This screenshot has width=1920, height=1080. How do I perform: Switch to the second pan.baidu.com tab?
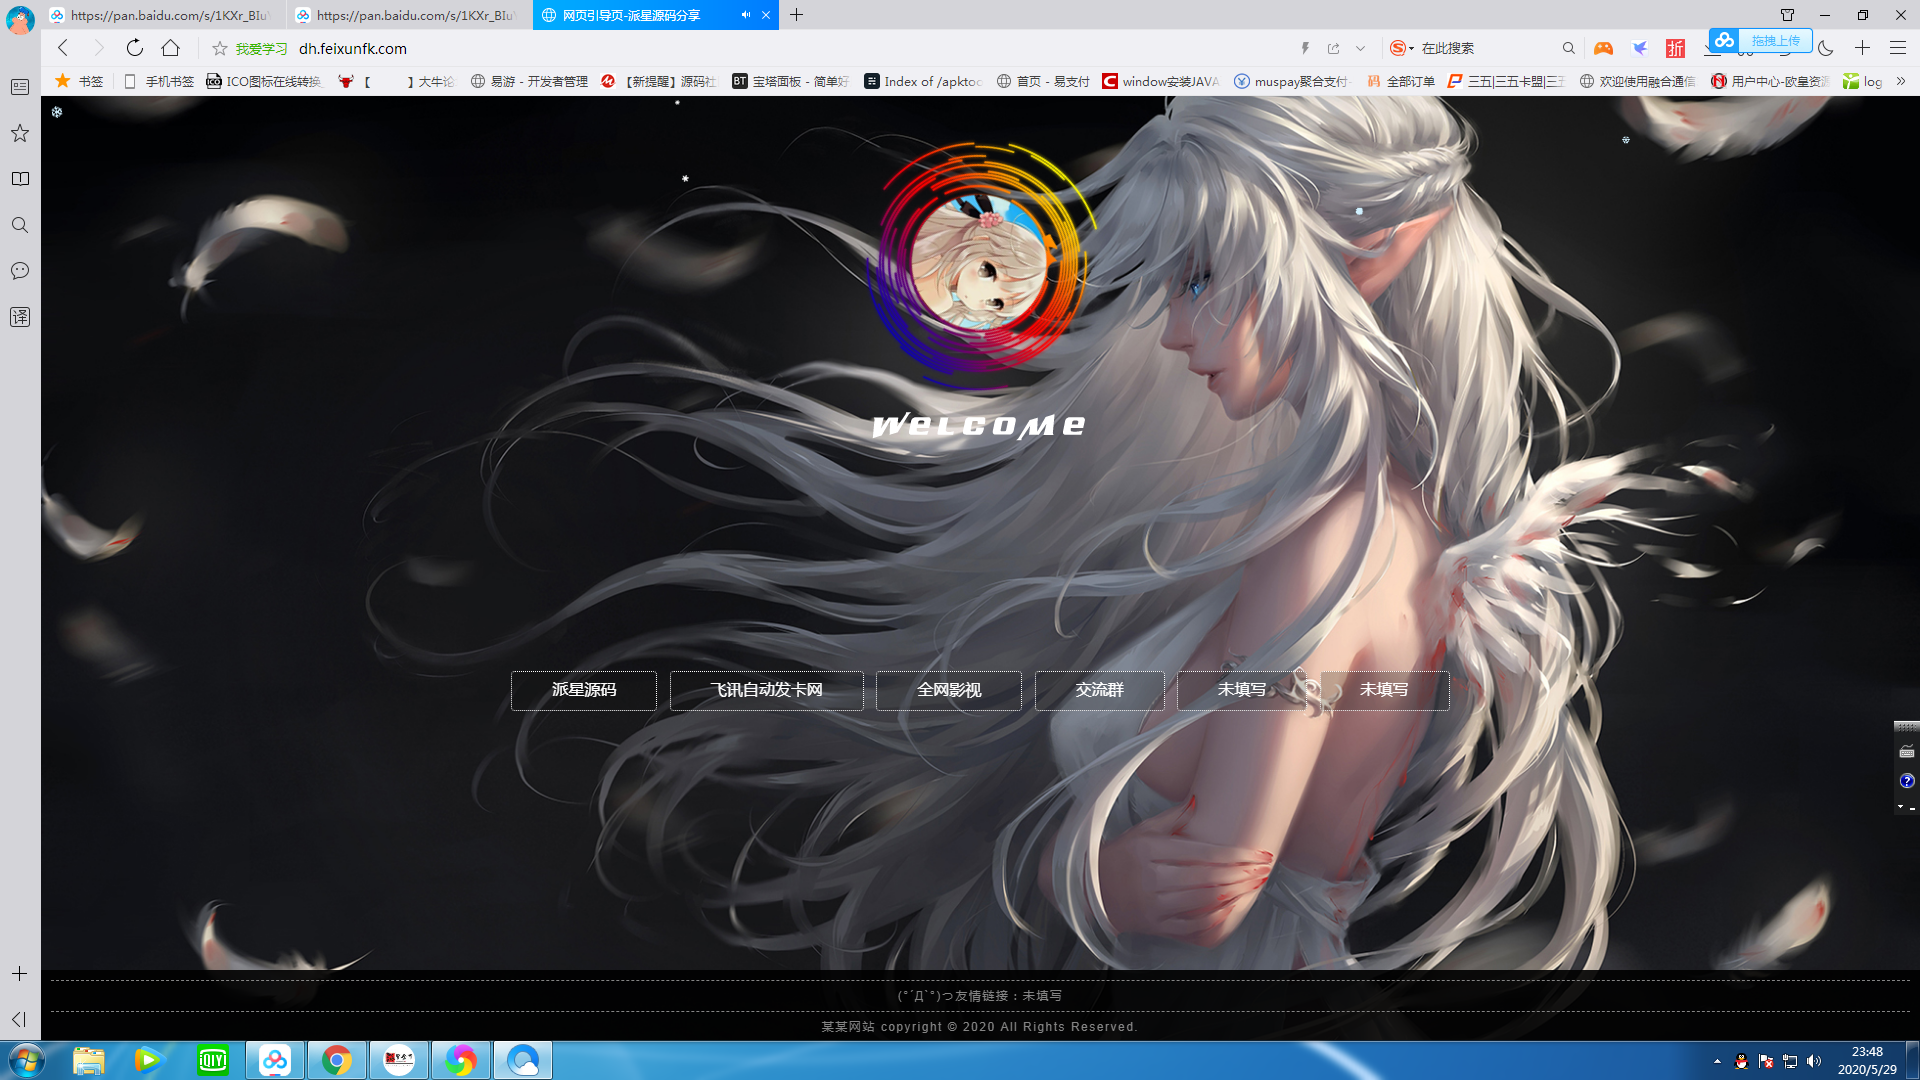pos(409,15)
